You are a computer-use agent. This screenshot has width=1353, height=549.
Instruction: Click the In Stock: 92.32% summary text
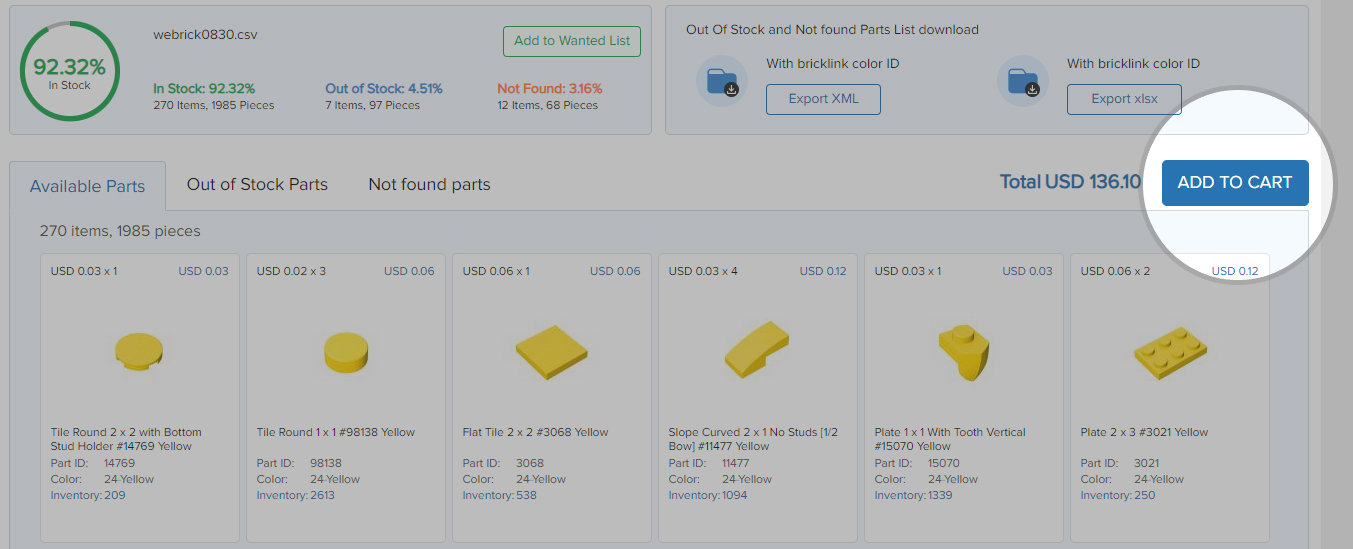point(204,89)
